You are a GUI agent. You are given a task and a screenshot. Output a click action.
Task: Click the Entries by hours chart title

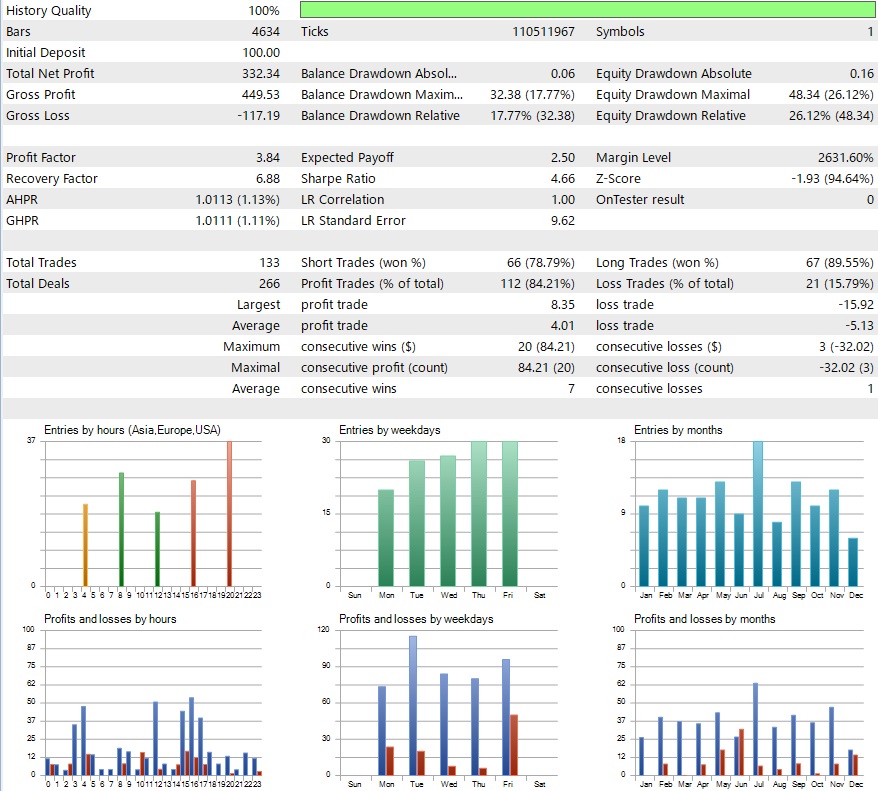click(x=135, y=429)
